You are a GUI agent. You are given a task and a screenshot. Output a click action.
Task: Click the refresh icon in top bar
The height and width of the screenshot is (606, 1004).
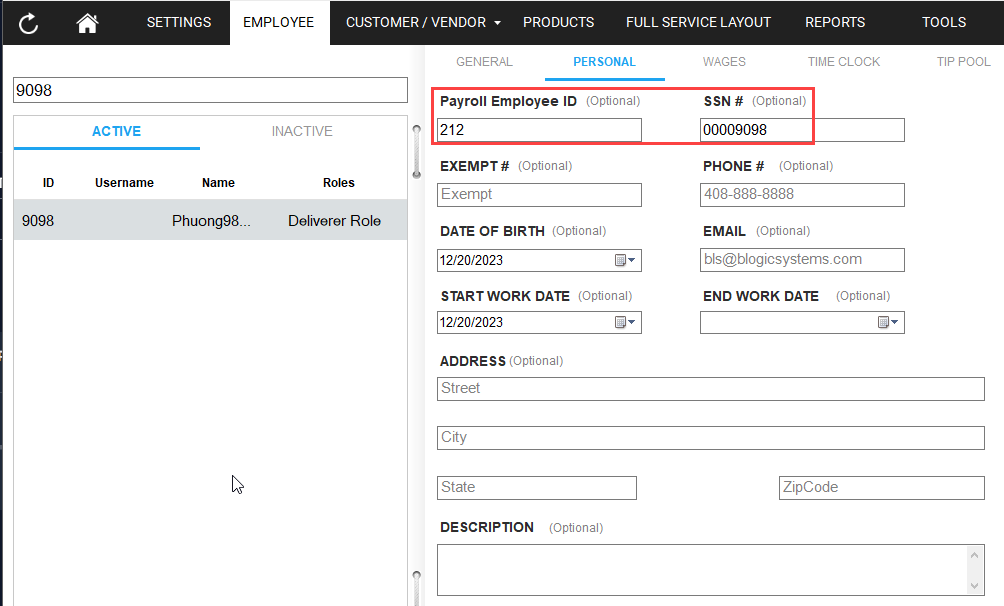(29, 22)
